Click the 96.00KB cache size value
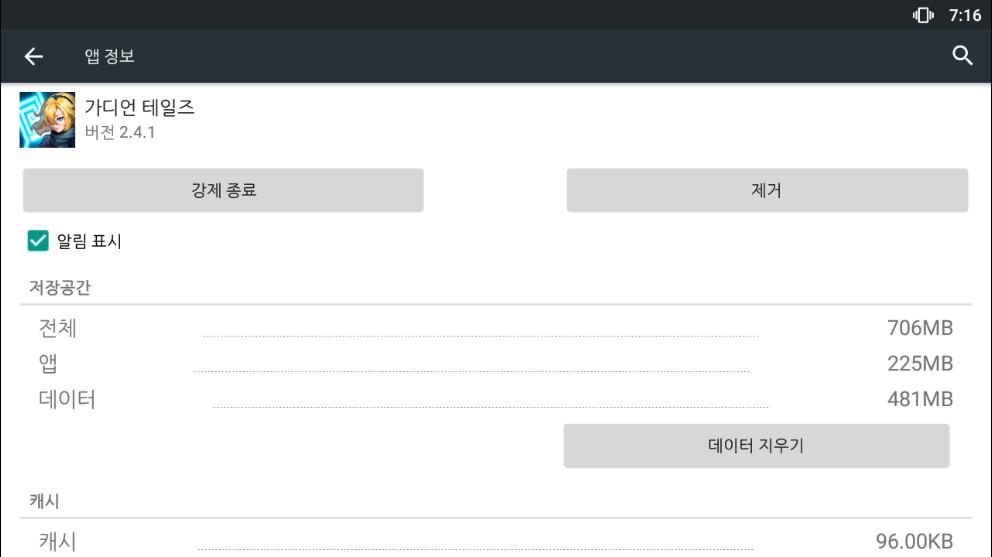Viewport: 992px width, 557px height. [914, 542]
